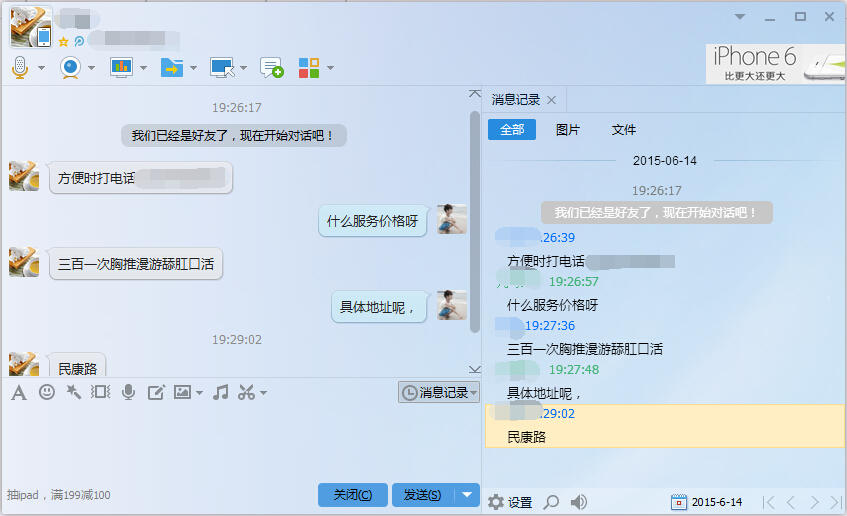Expand apps grid dropdown arrow
Image resolution: width=847 pixels, height=516 pixels.
[330, 68]
